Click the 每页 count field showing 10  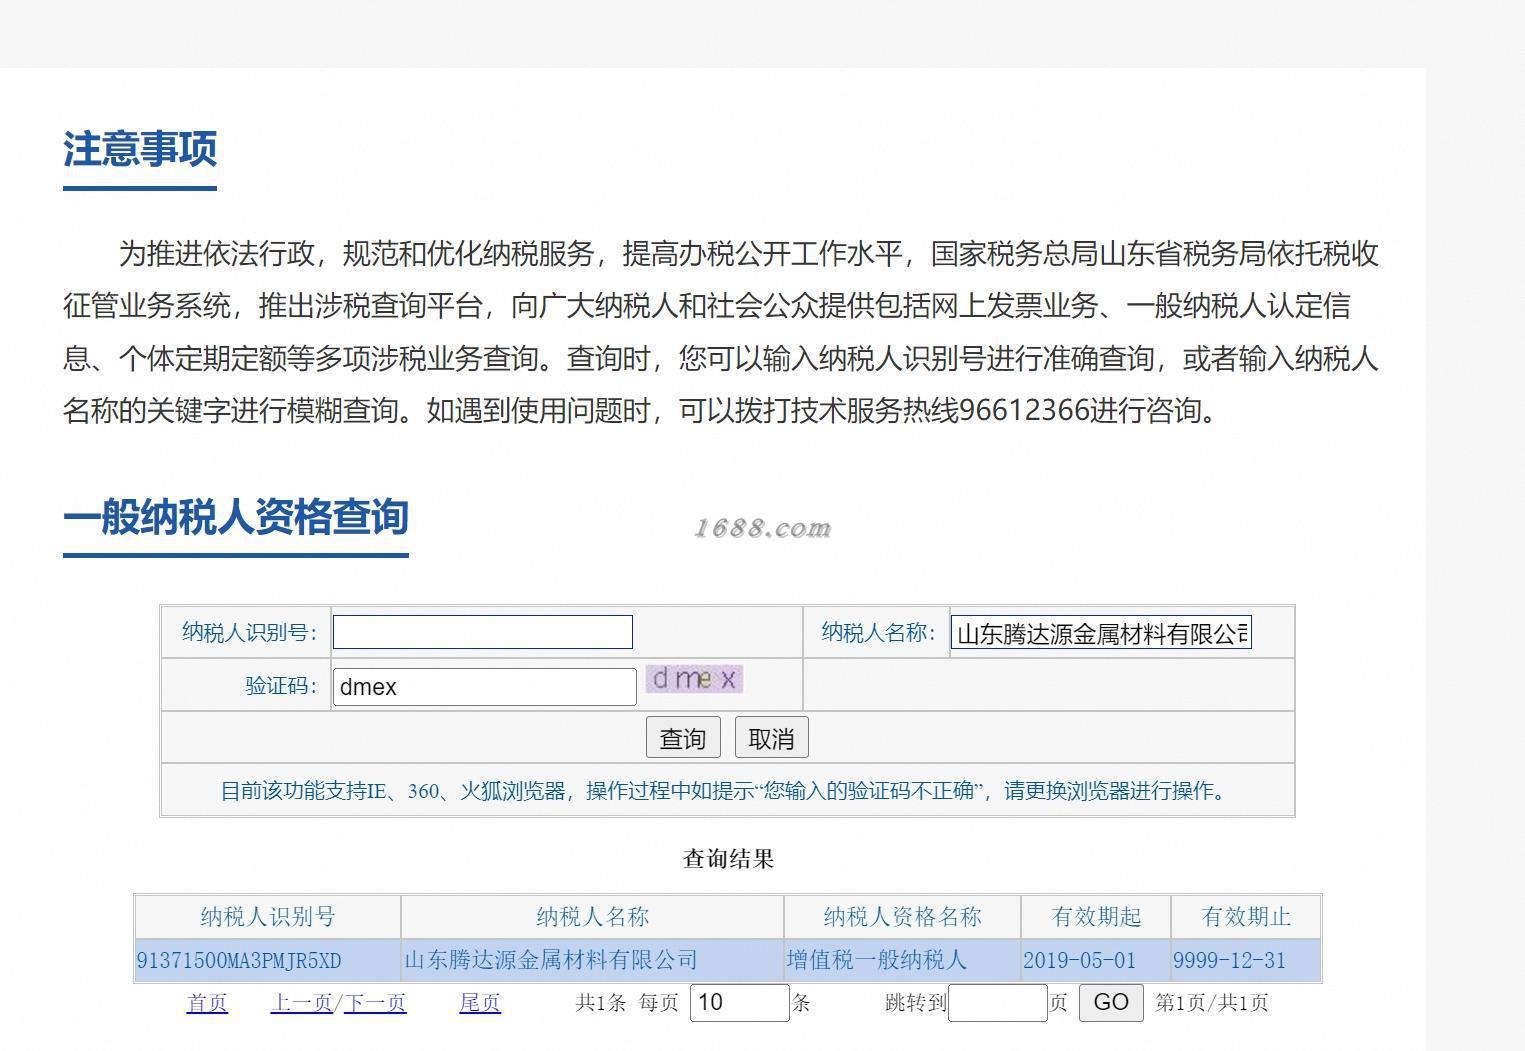point(740,1003)
